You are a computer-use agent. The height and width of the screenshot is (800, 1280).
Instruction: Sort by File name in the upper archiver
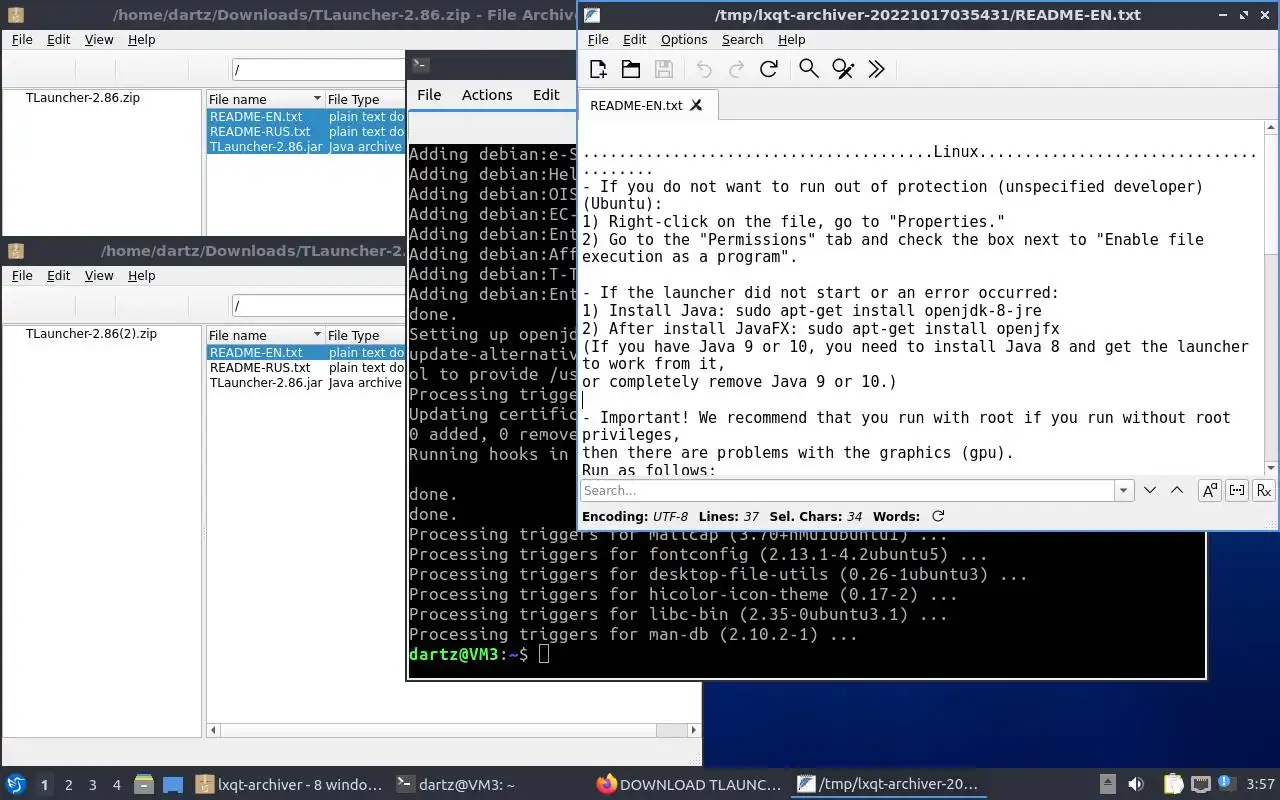pyautogui.click(x=265, y=99)
